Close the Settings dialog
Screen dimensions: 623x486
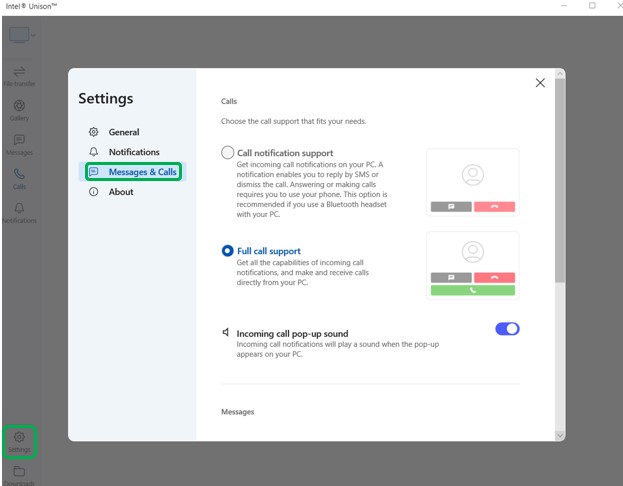pos(540,83)
